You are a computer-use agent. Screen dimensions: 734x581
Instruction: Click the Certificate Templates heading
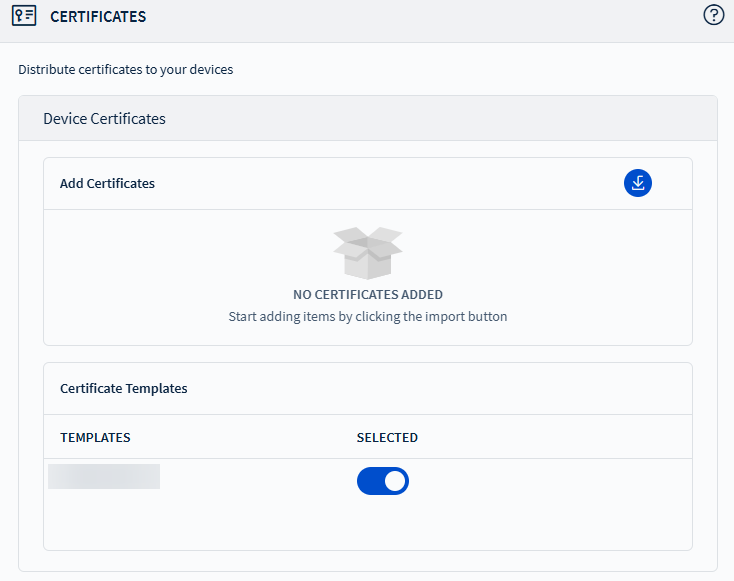(x=124, y=388)
